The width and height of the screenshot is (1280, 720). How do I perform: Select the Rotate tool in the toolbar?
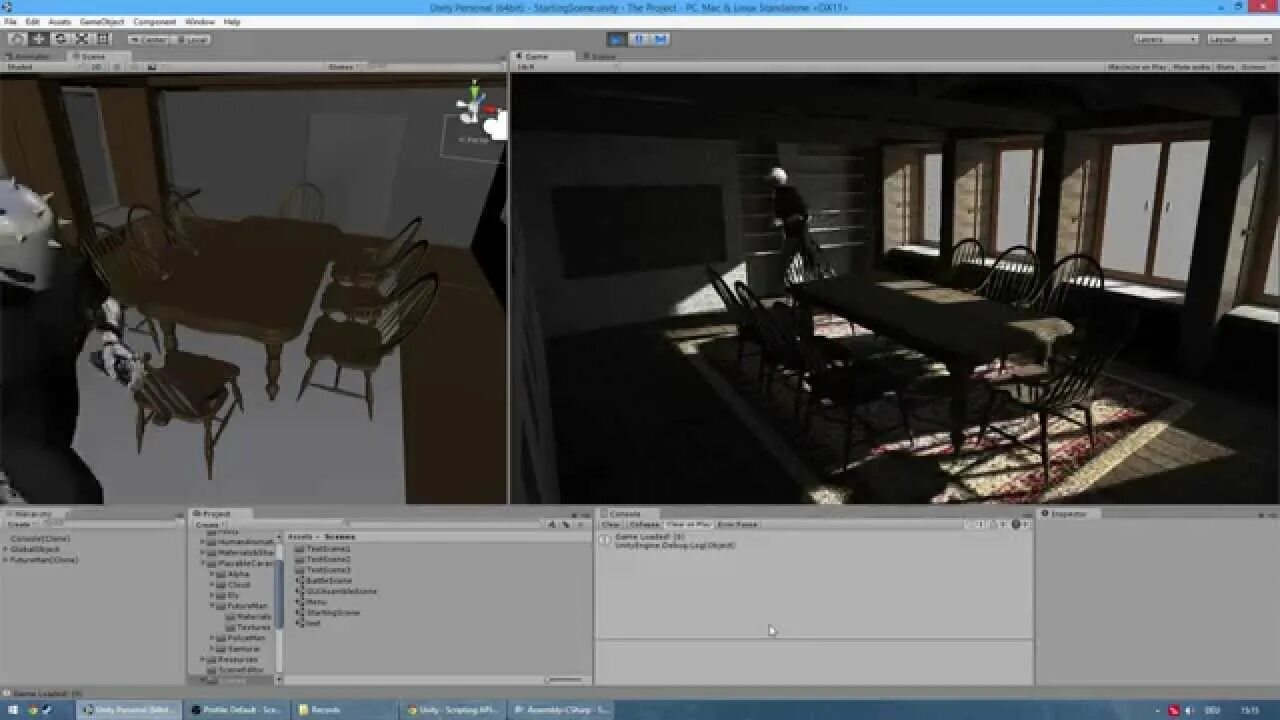click(x=60, y=39)
